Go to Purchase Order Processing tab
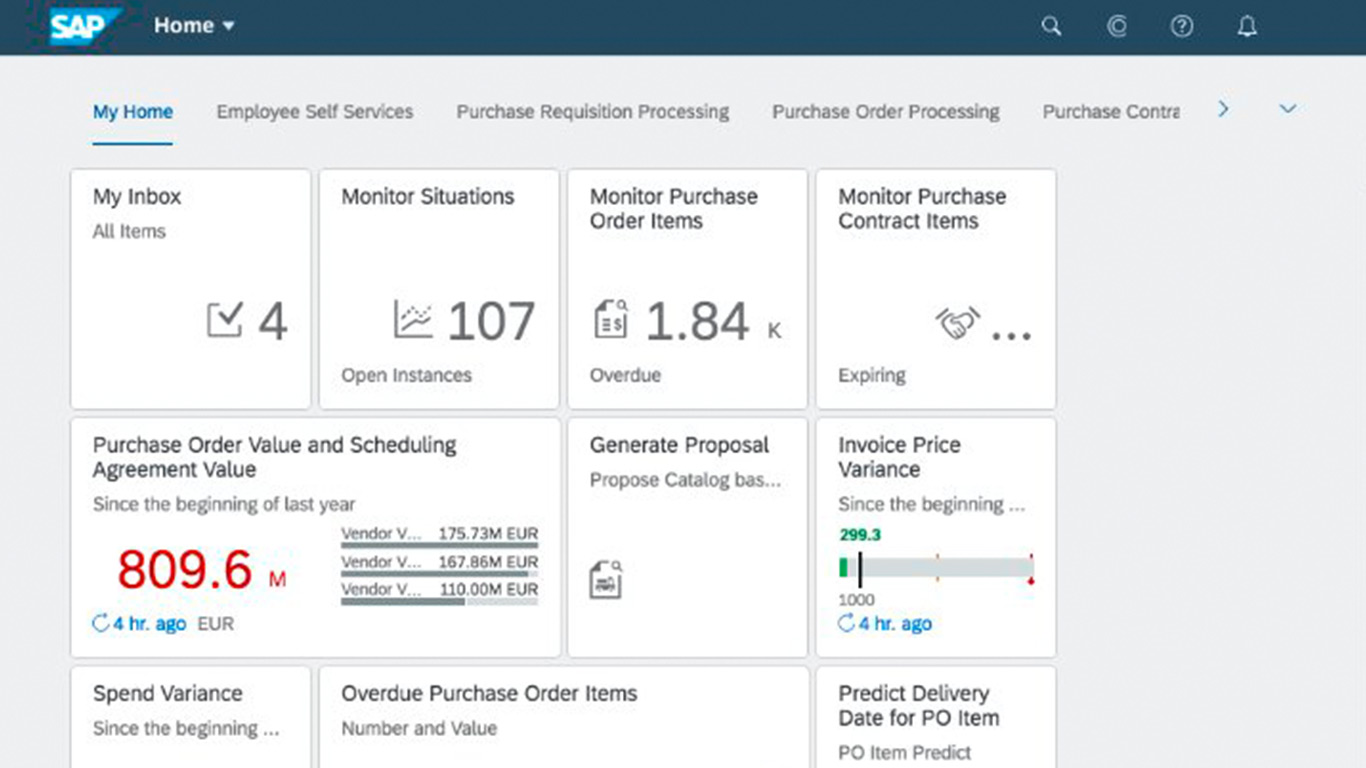Screen dimensions: 1366x768 click(886, 112)
